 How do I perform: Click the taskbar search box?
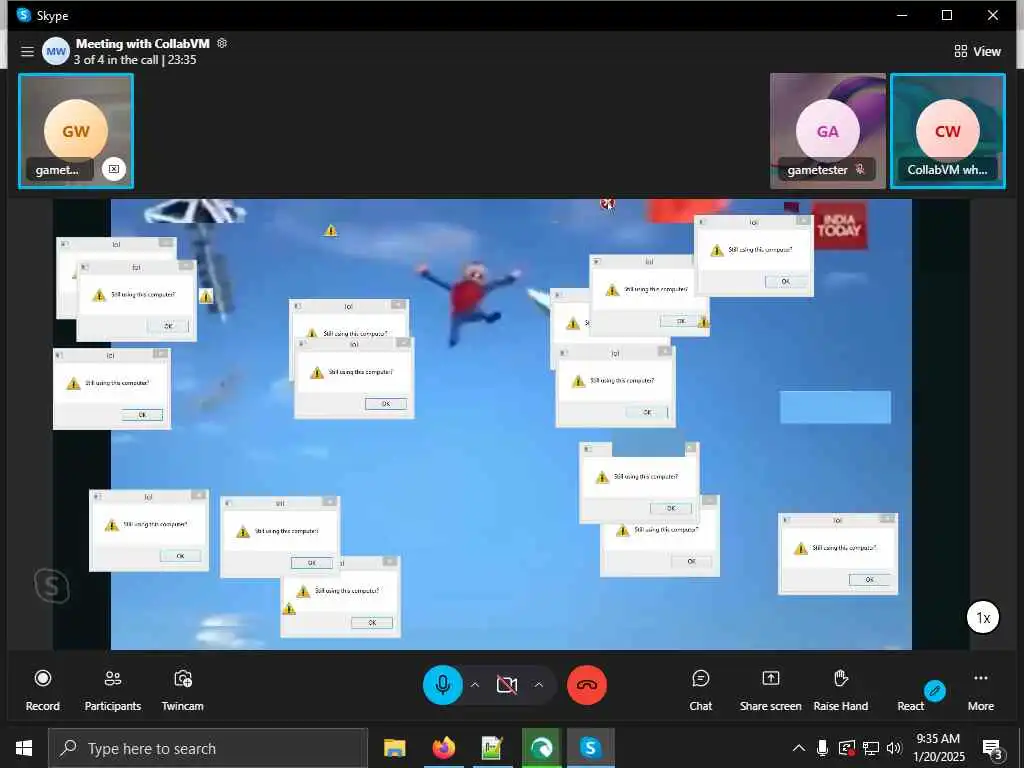click(x=208, y=748)
